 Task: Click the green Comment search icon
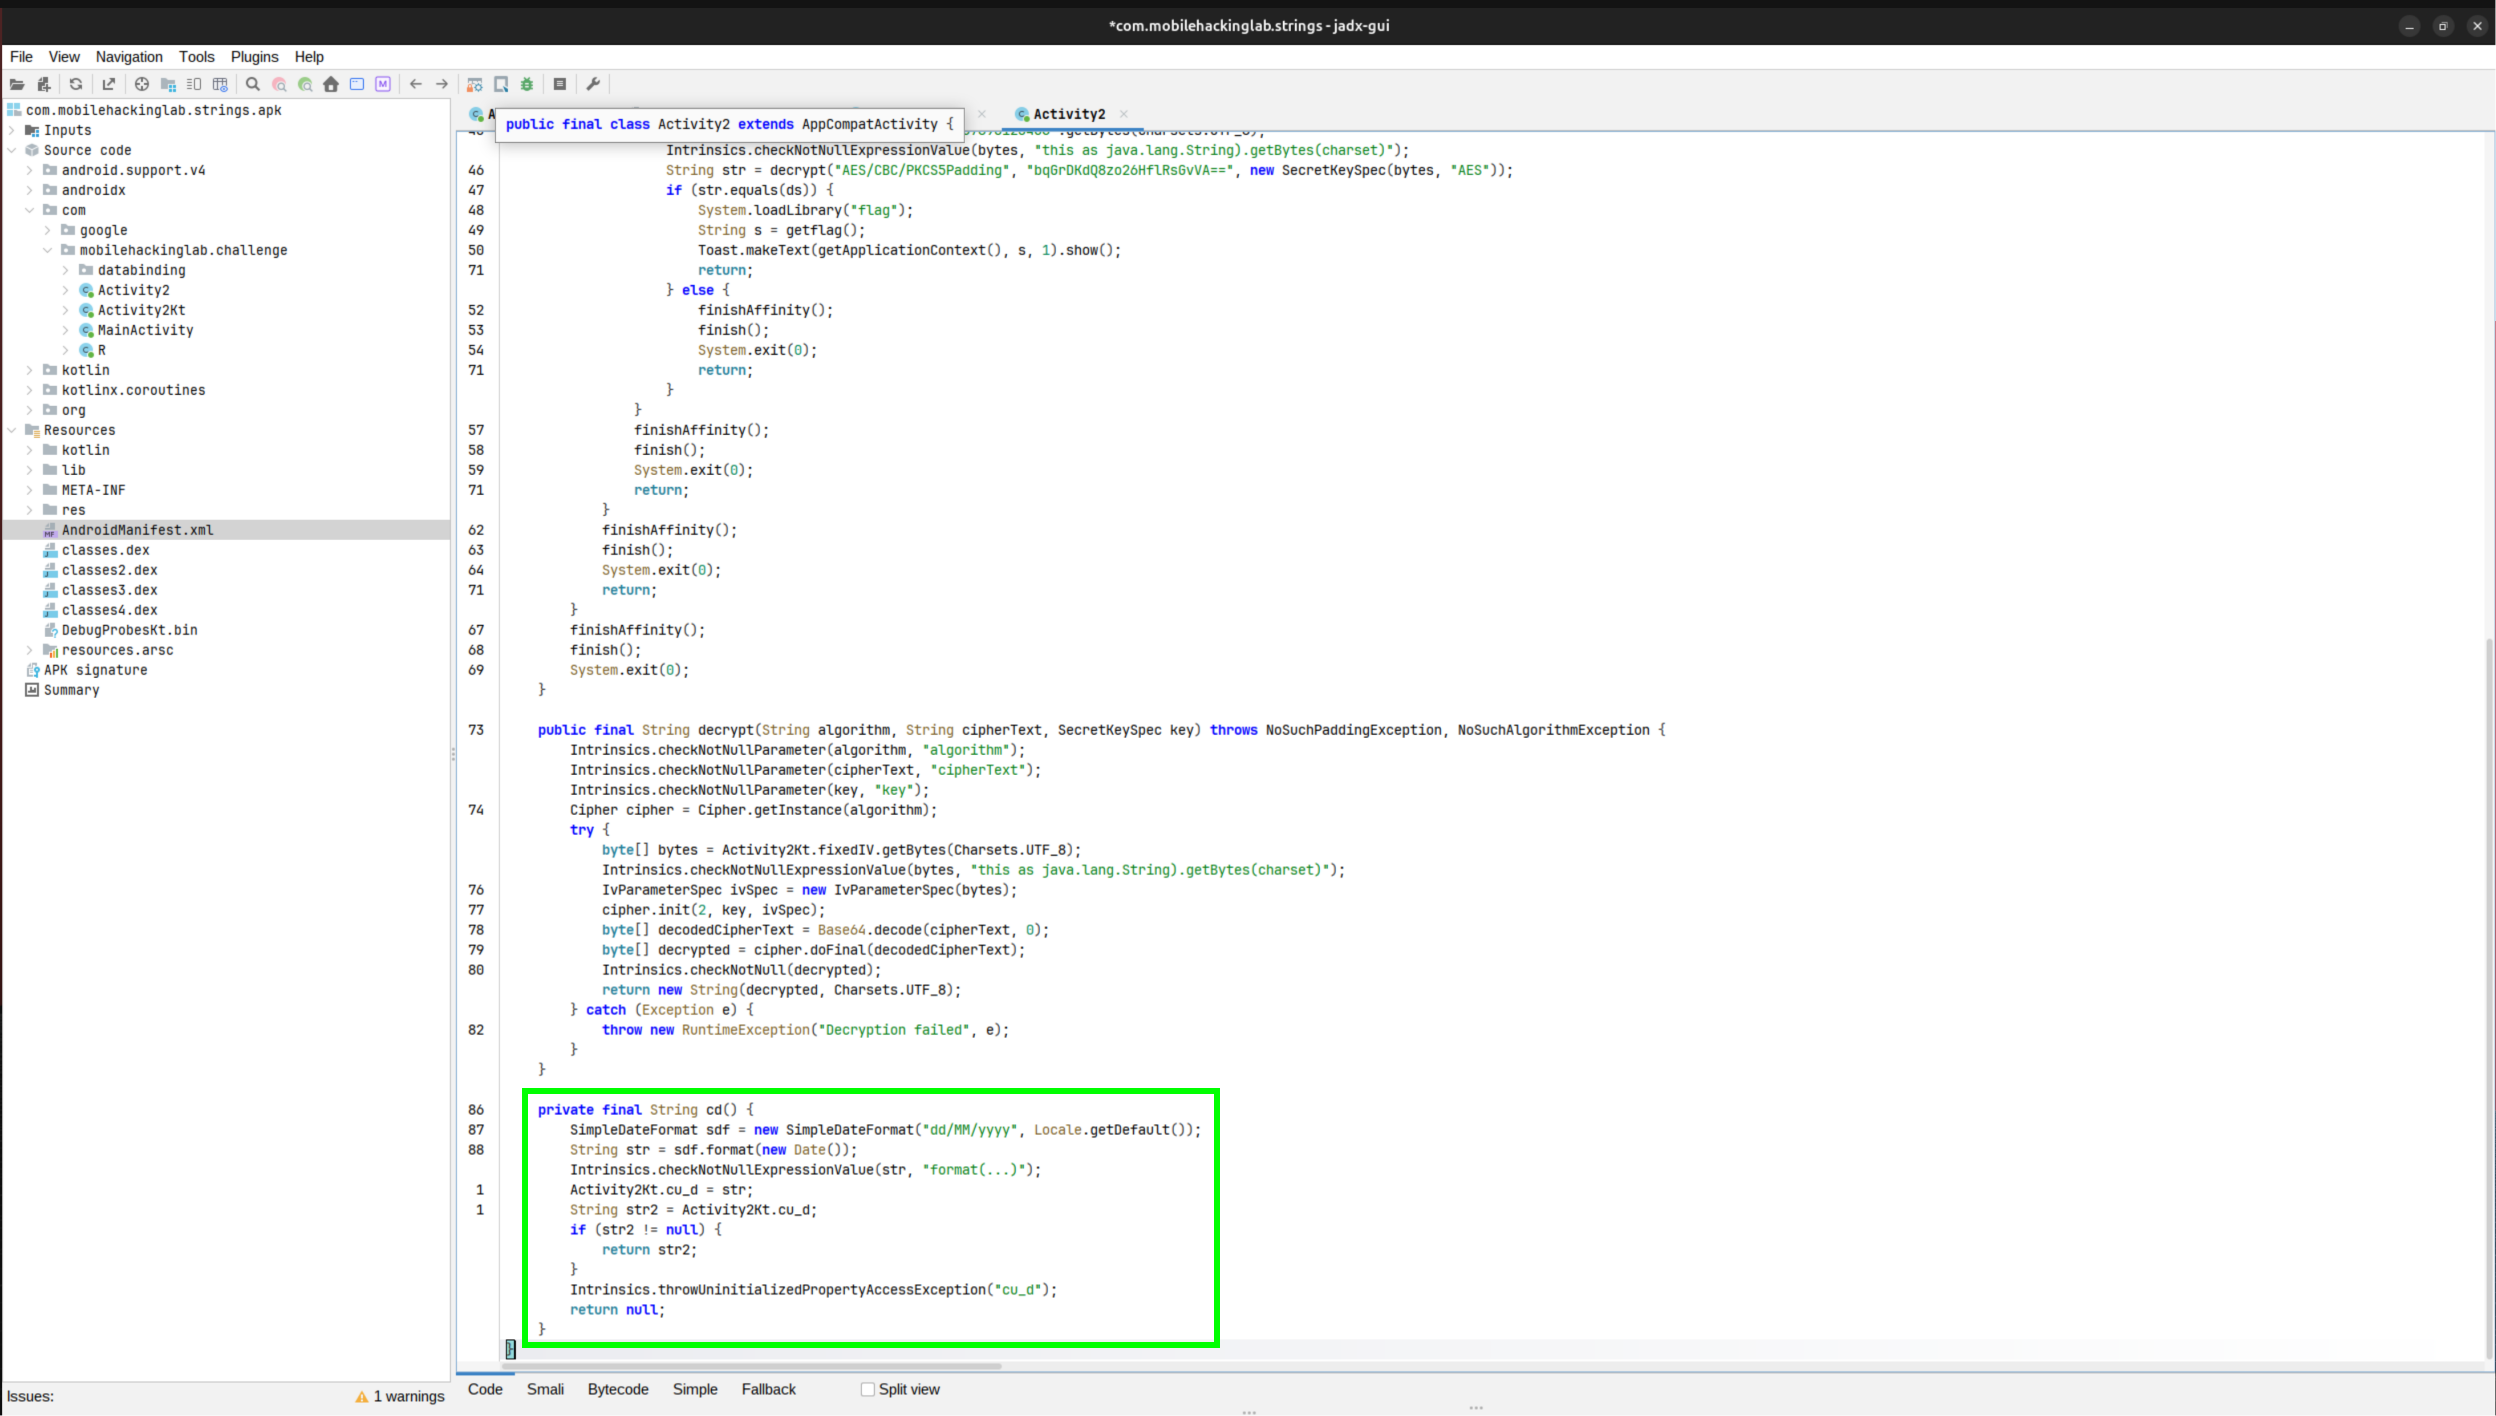point(305,85)
